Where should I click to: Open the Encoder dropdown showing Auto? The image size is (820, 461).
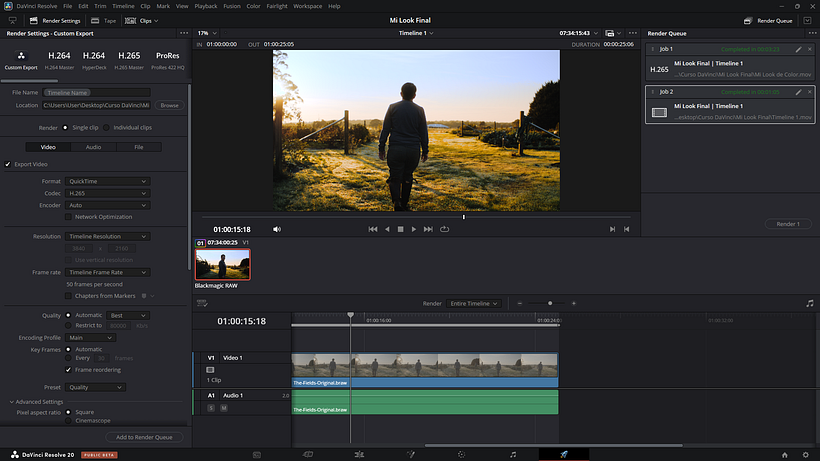[x=108, y=205]
